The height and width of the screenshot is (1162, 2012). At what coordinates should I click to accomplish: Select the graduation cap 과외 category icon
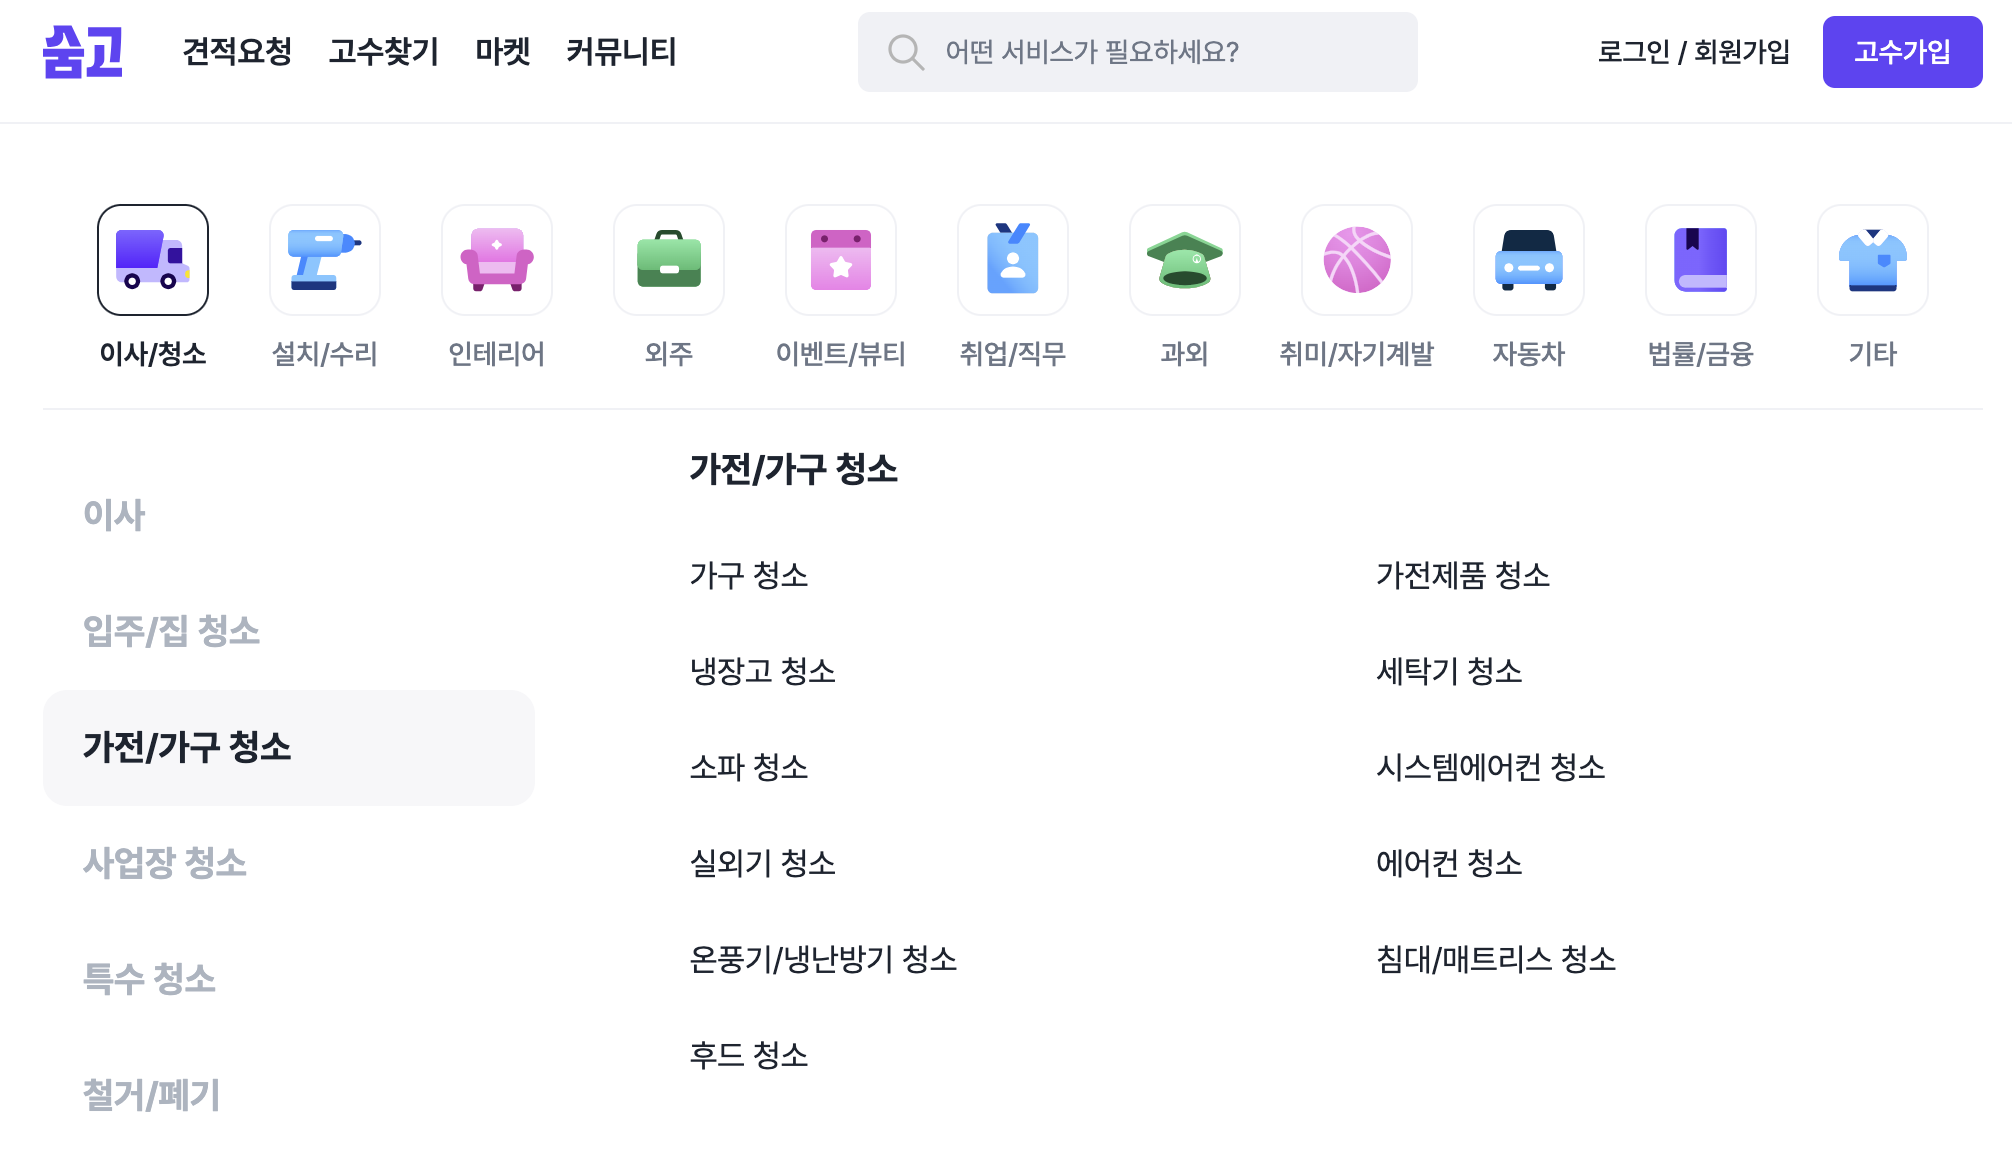click(1185, 260)
